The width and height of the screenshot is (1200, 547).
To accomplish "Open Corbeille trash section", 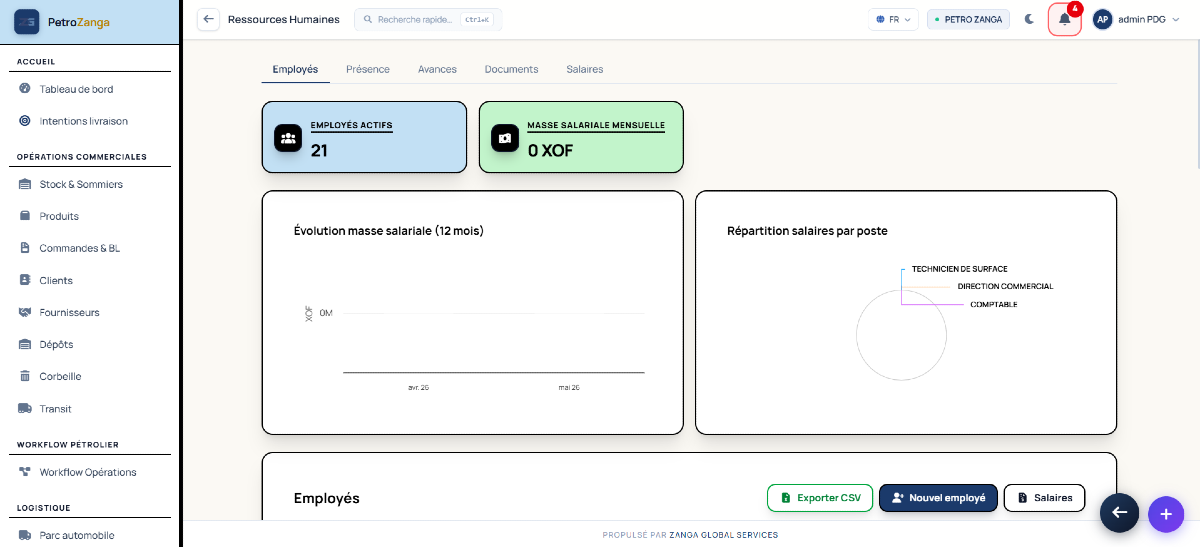I will [x=60, y=376].
